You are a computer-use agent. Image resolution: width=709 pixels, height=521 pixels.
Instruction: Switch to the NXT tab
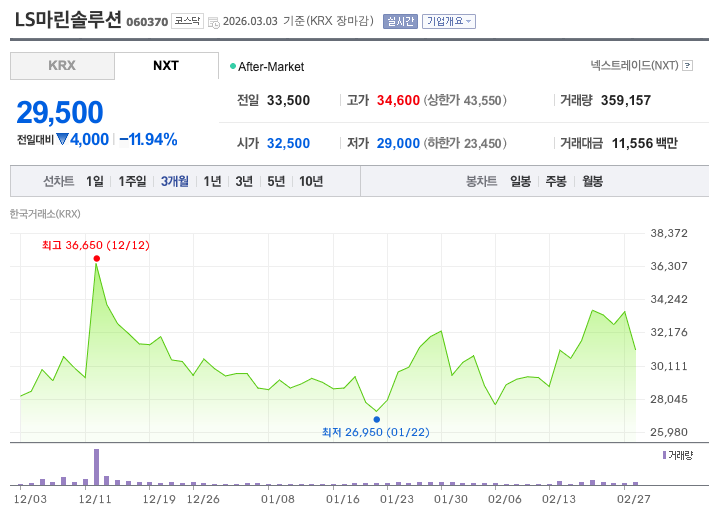166,66
